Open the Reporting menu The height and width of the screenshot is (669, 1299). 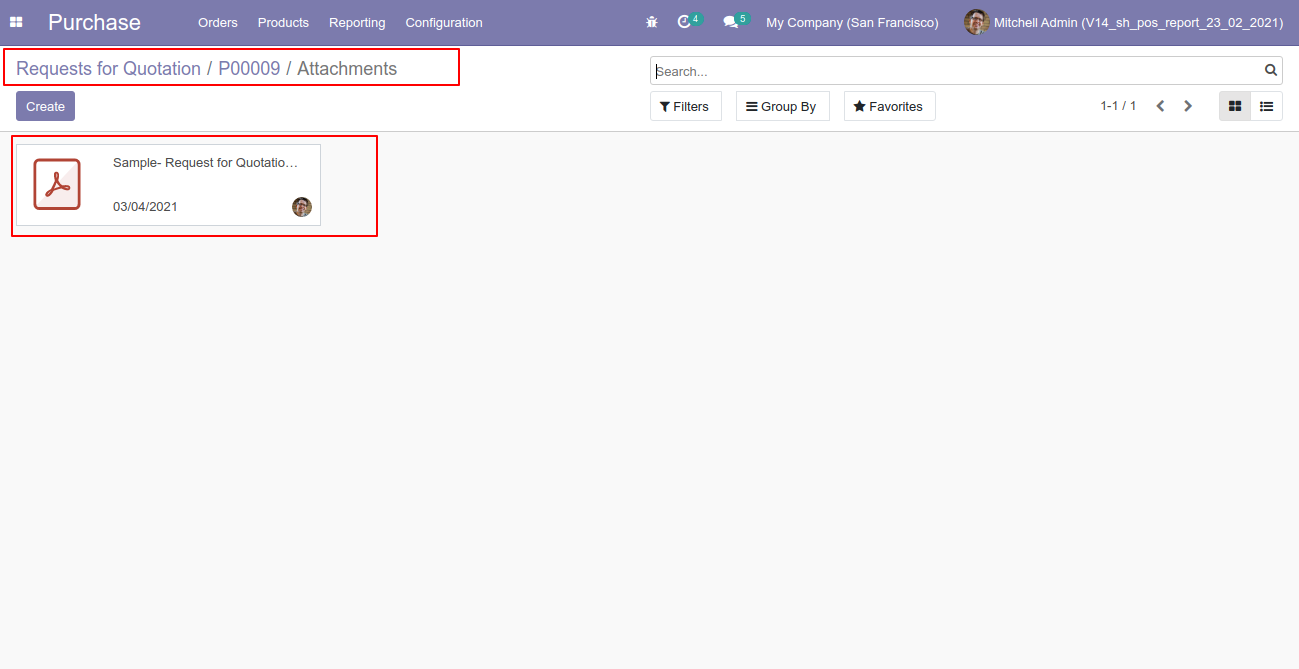click(x=357, y=22)
